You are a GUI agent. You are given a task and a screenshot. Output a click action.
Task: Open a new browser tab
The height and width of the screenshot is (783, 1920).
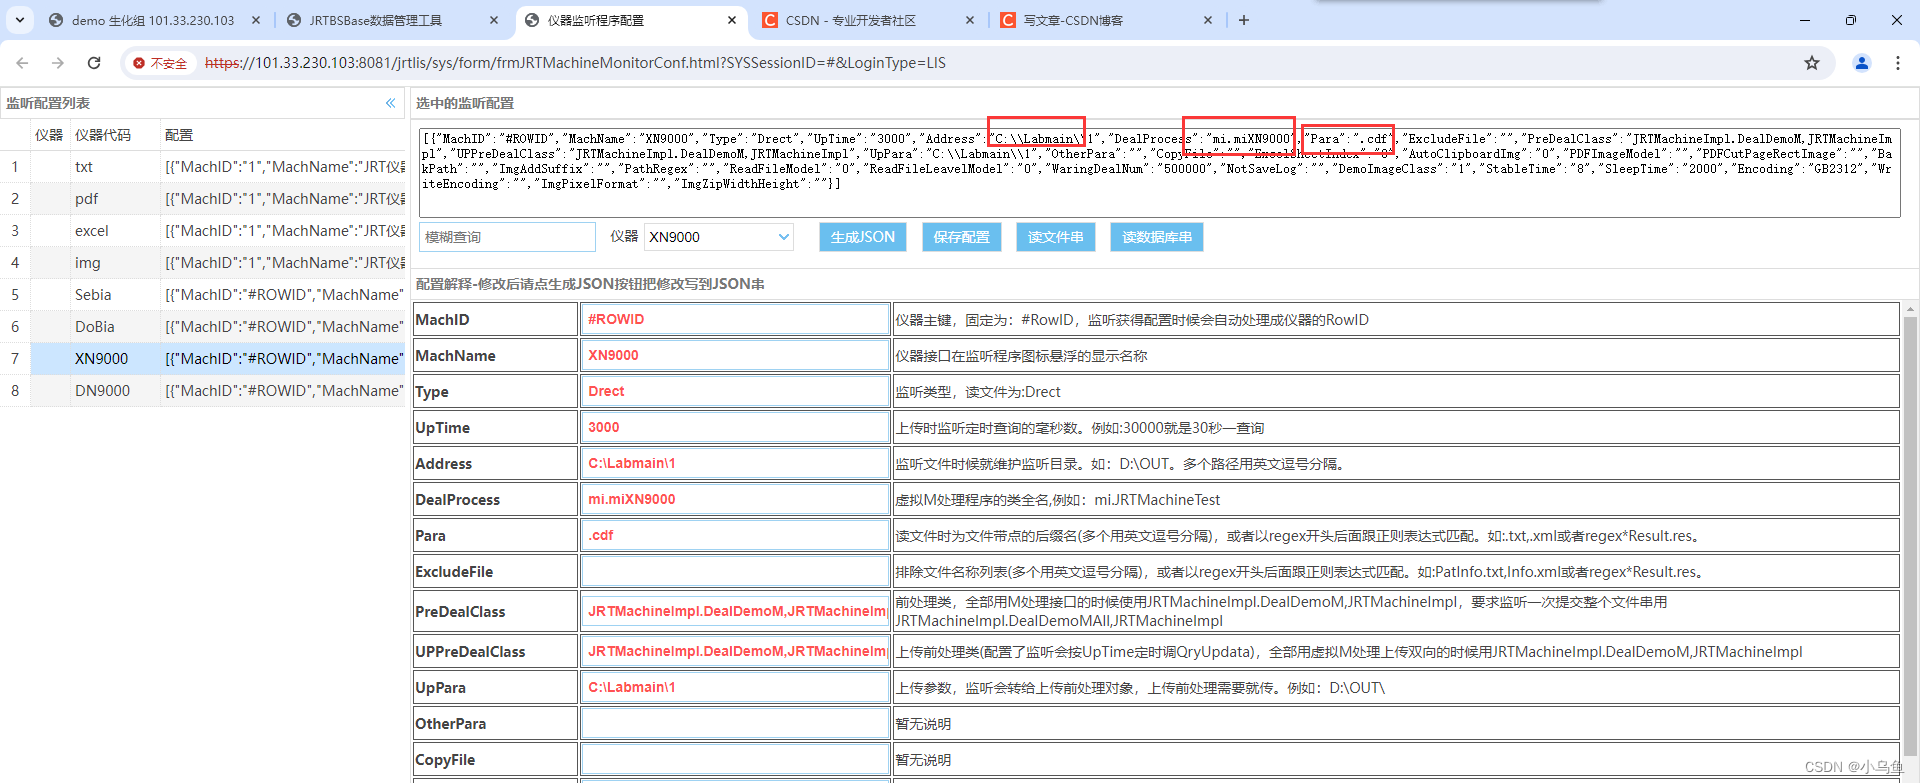pos(1244,20)
